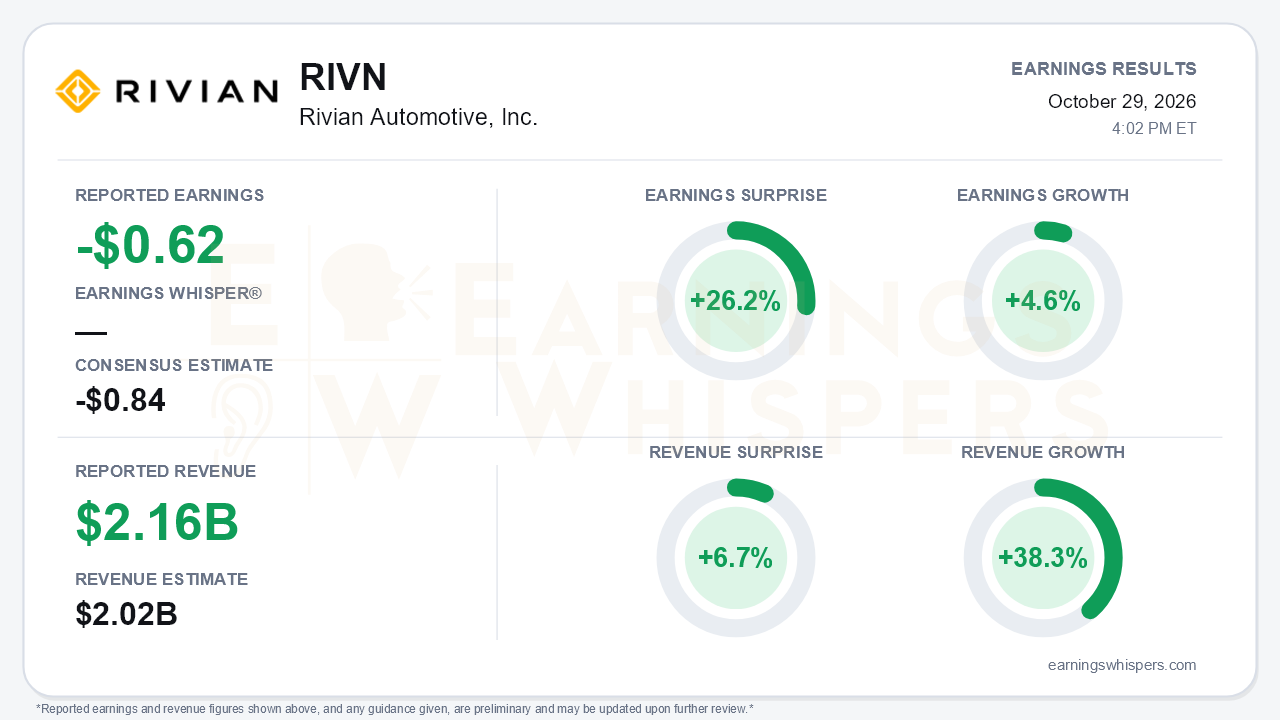
Task: Select the reported earnings value -$0.62
Action: click(x=150, y=245)
